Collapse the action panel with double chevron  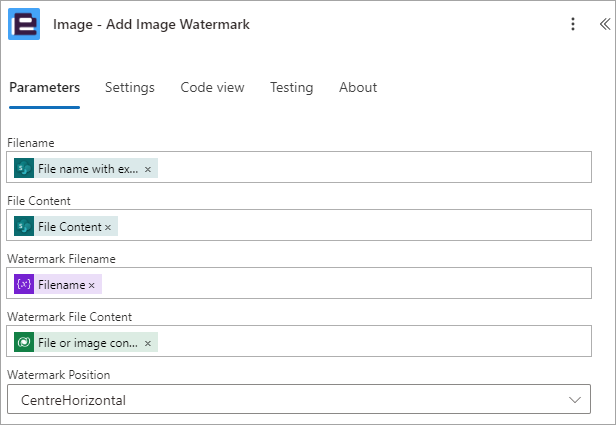pyautogui.click(x=605, y=24)
